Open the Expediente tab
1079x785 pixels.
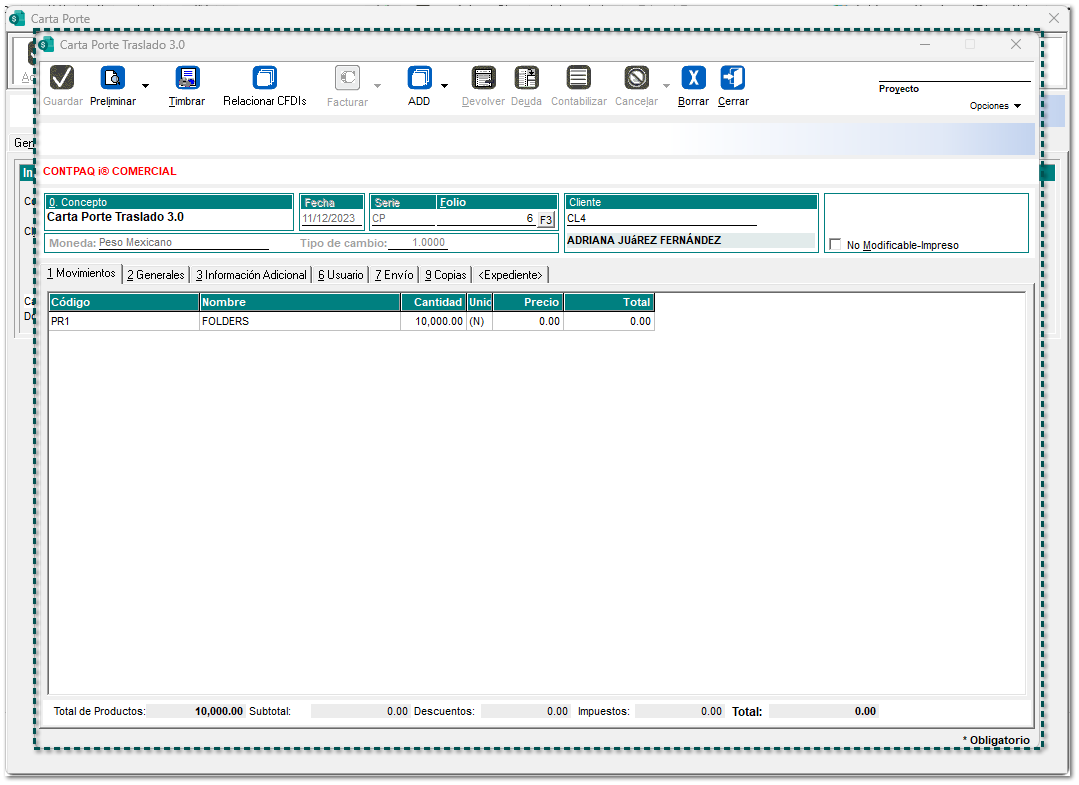tap(510, 275)
